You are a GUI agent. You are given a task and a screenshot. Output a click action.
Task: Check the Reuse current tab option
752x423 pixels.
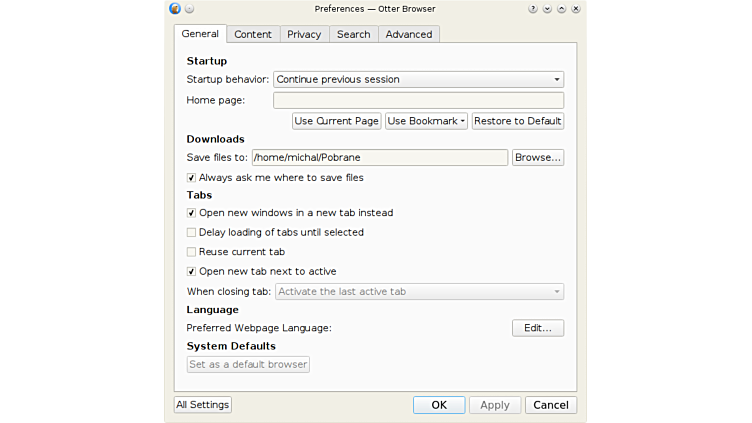click(x=192, y=252)
